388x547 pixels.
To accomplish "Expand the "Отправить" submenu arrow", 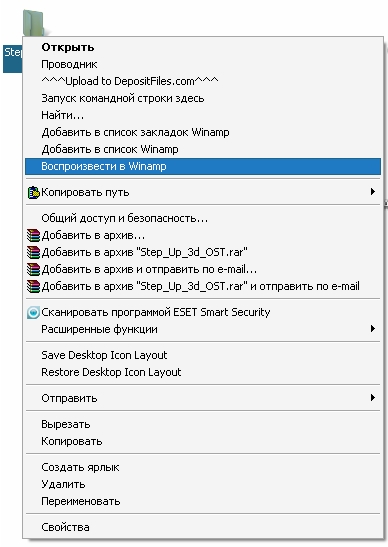I will [x=373, y=398].
